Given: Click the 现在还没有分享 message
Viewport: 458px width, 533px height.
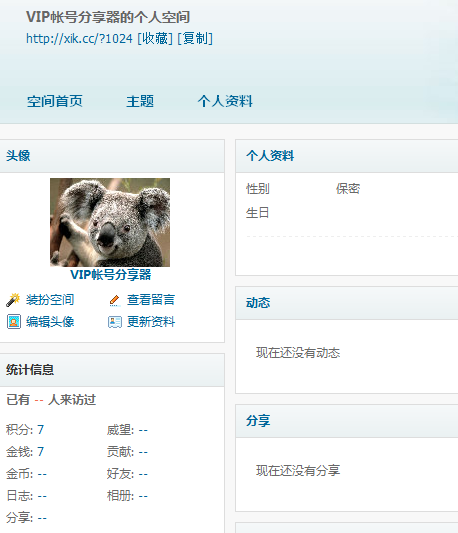Looking at the screenshot, I should pos(298,471).
